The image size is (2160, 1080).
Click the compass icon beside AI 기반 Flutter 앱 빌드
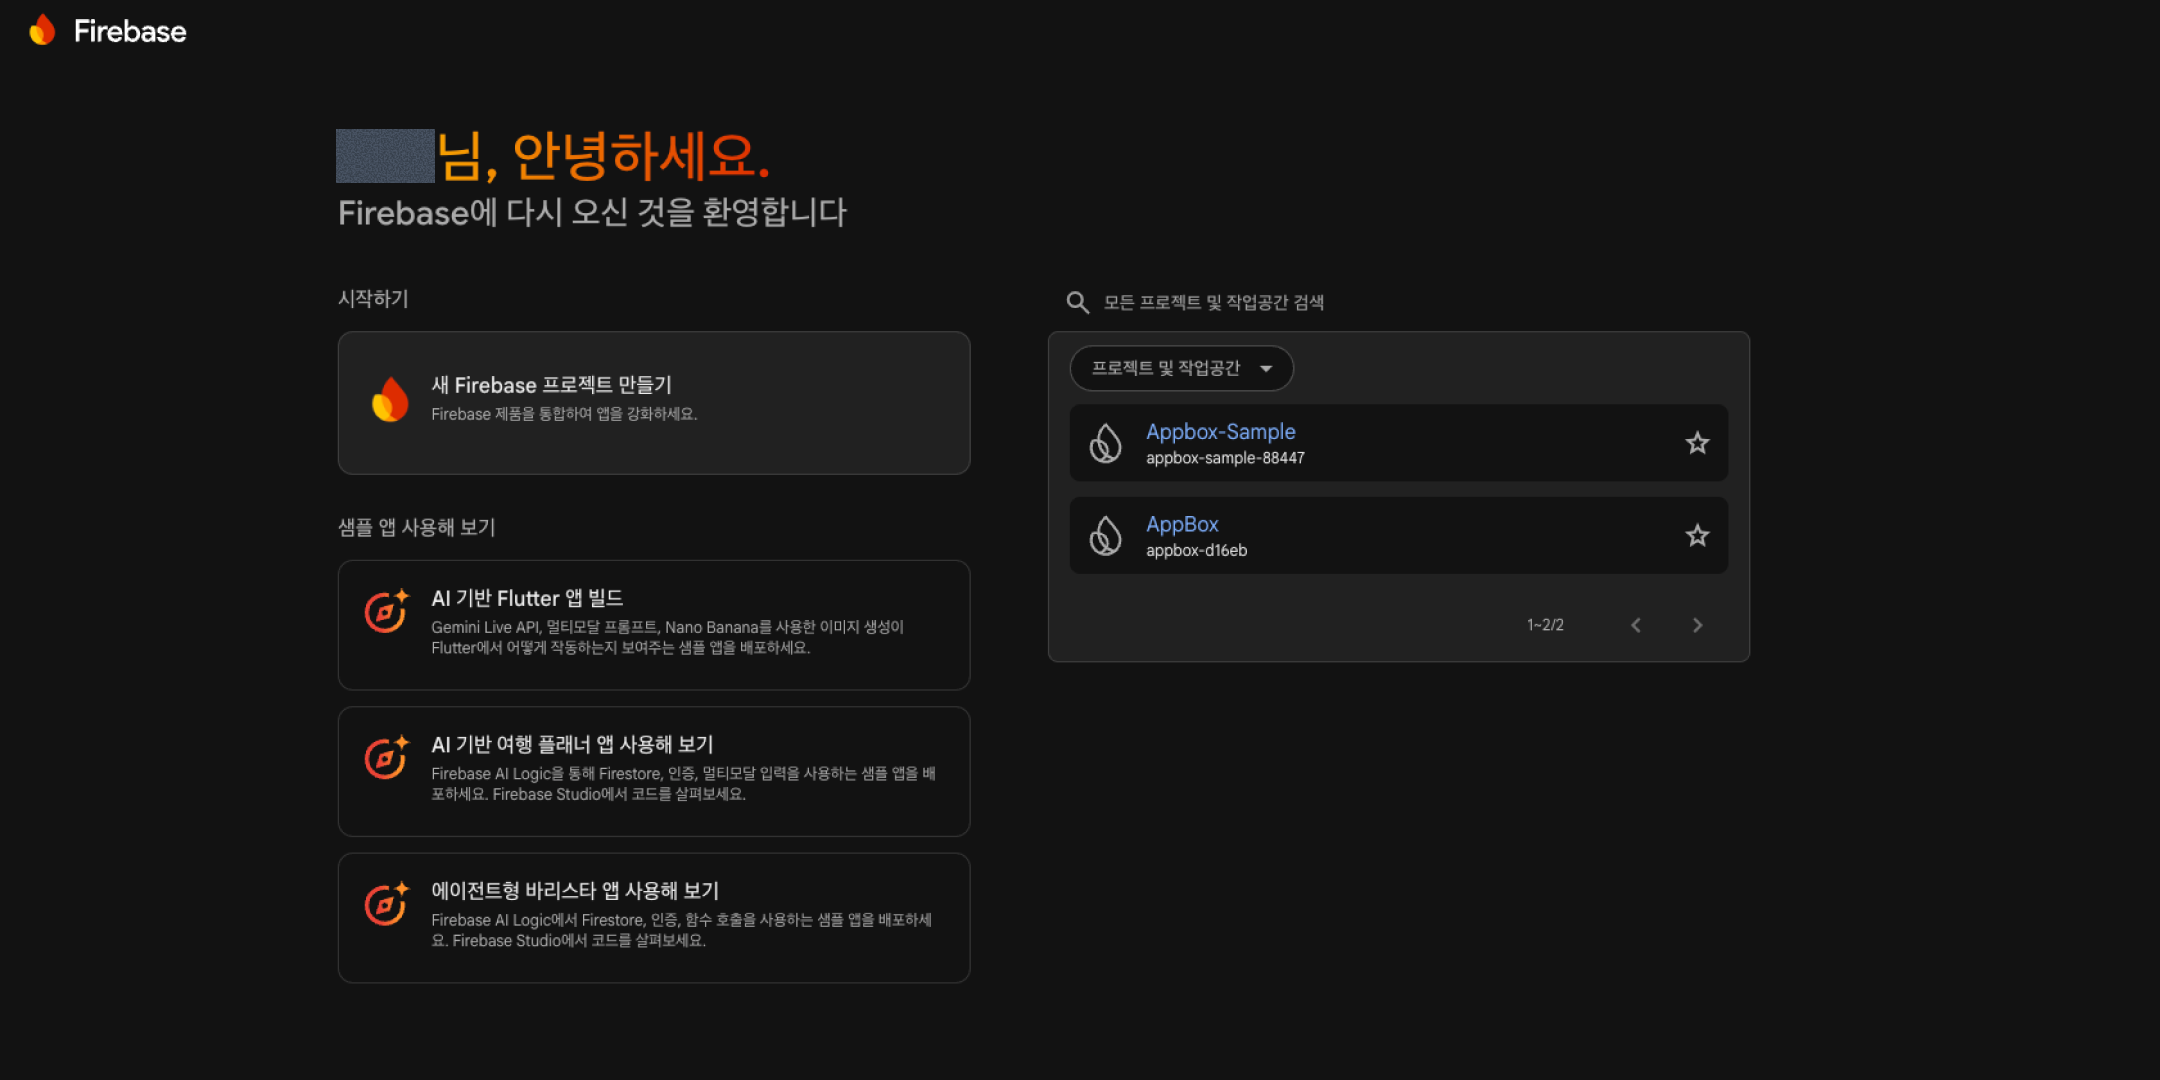[x=387, y=611]
